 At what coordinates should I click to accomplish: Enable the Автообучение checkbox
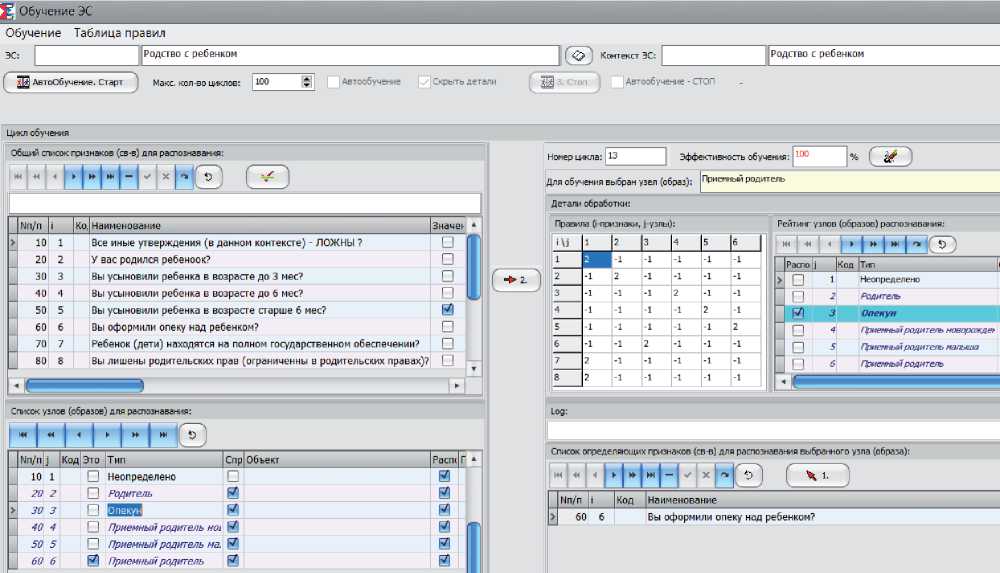pyautogui.click(x=334, y=82)
